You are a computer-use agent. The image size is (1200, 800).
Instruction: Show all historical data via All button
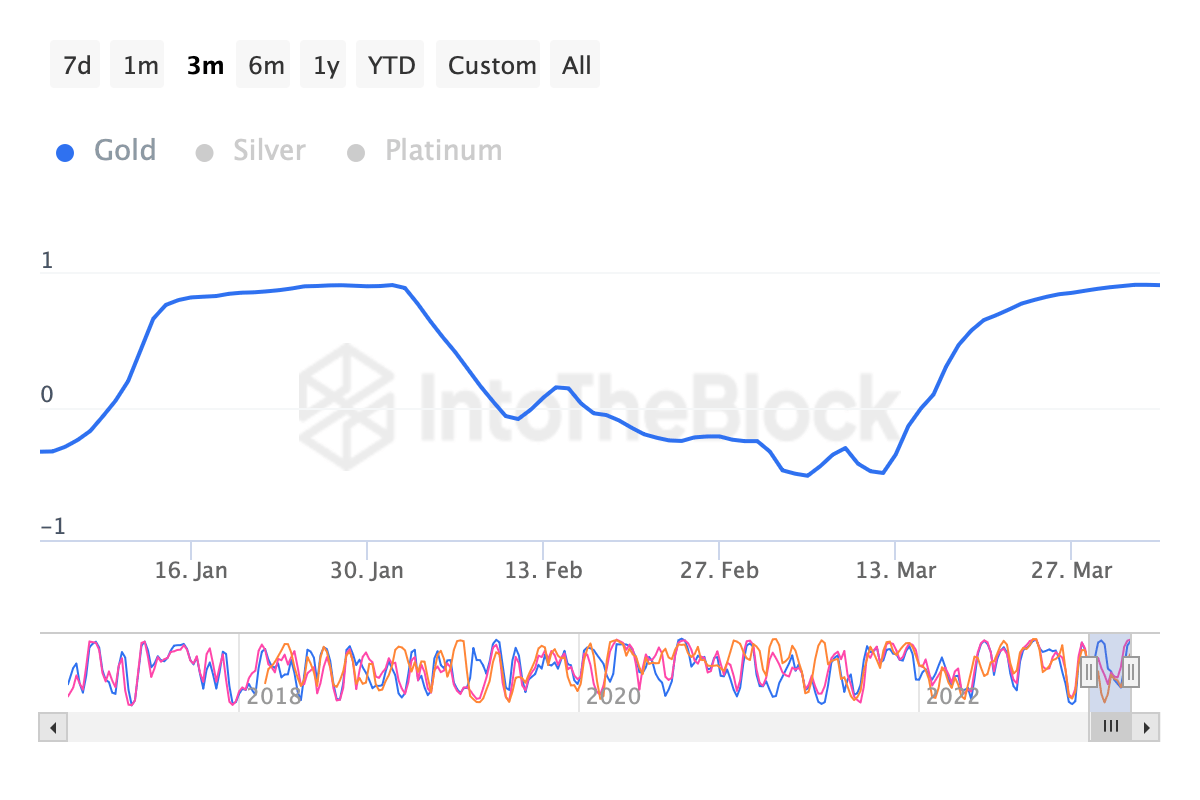pyautogui.click(x=575, y=64)
